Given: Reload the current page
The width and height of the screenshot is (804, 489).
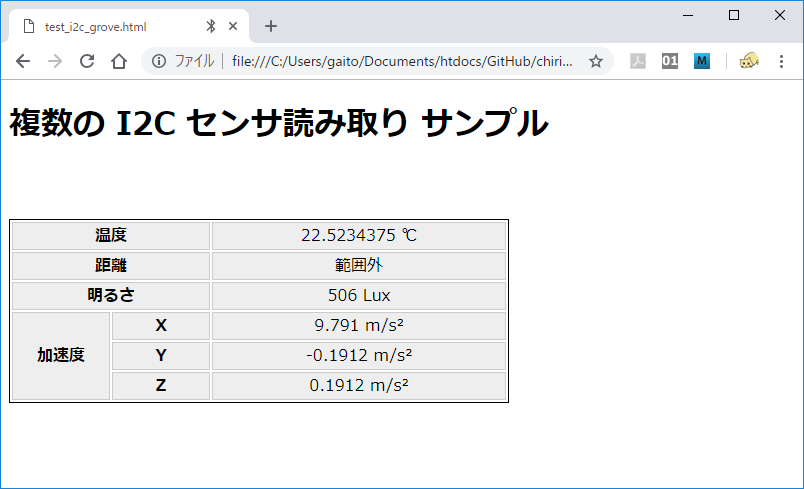Looking at the screenshot, I should [x=87, y=61].
